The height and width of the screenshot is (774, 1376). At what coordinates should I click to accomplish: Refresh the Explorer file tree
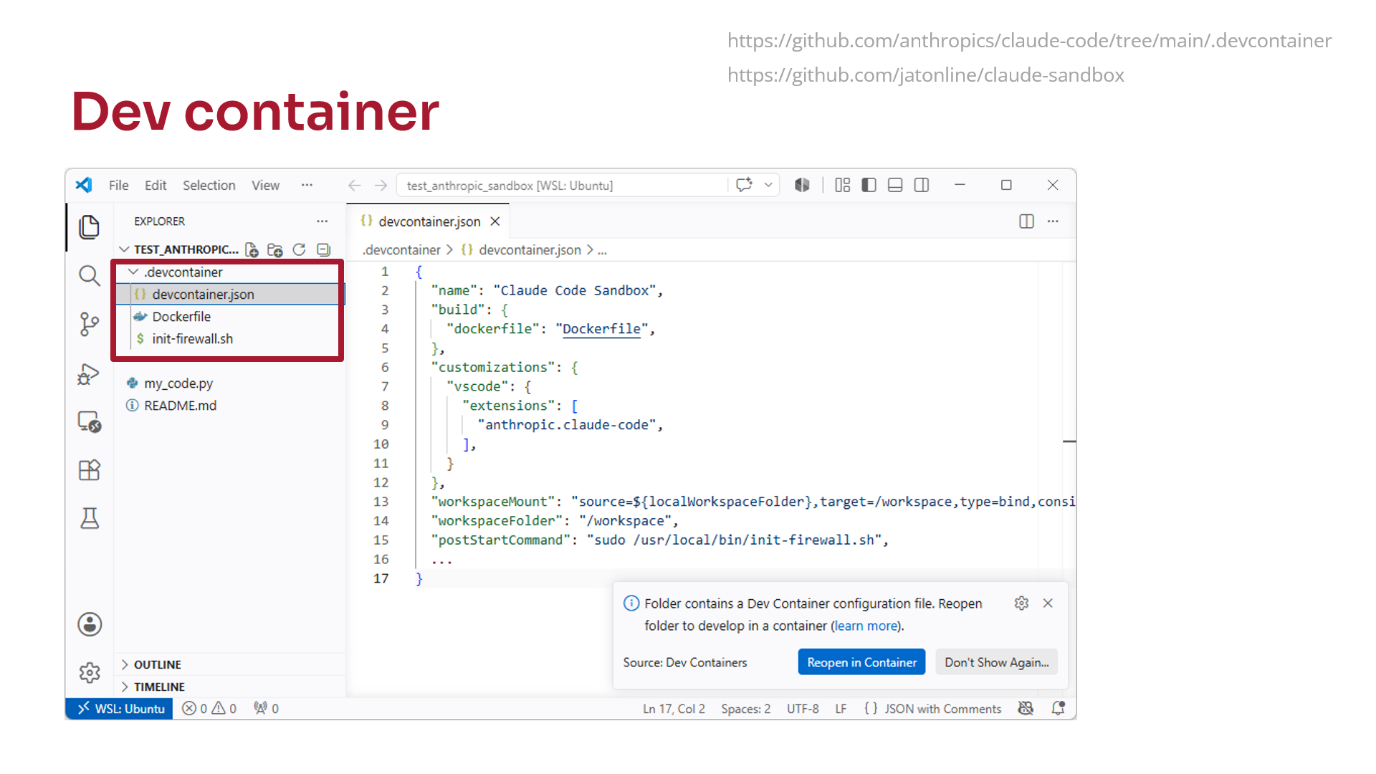point(299,250)
